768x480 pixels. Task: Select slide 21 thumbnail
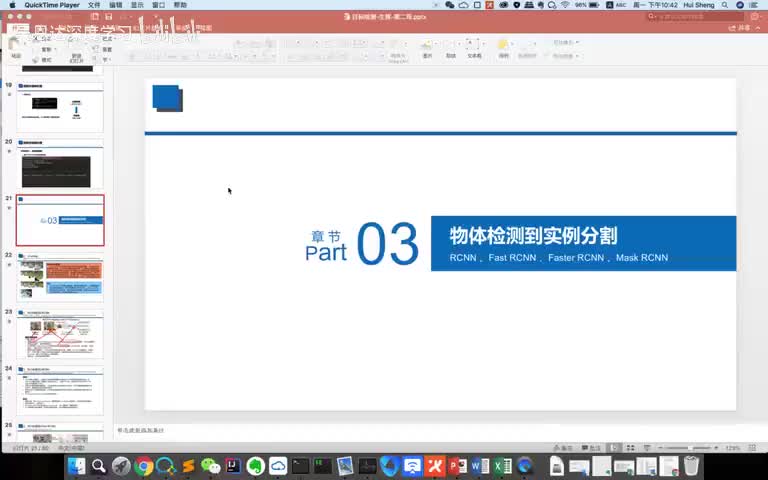point(60,220)
